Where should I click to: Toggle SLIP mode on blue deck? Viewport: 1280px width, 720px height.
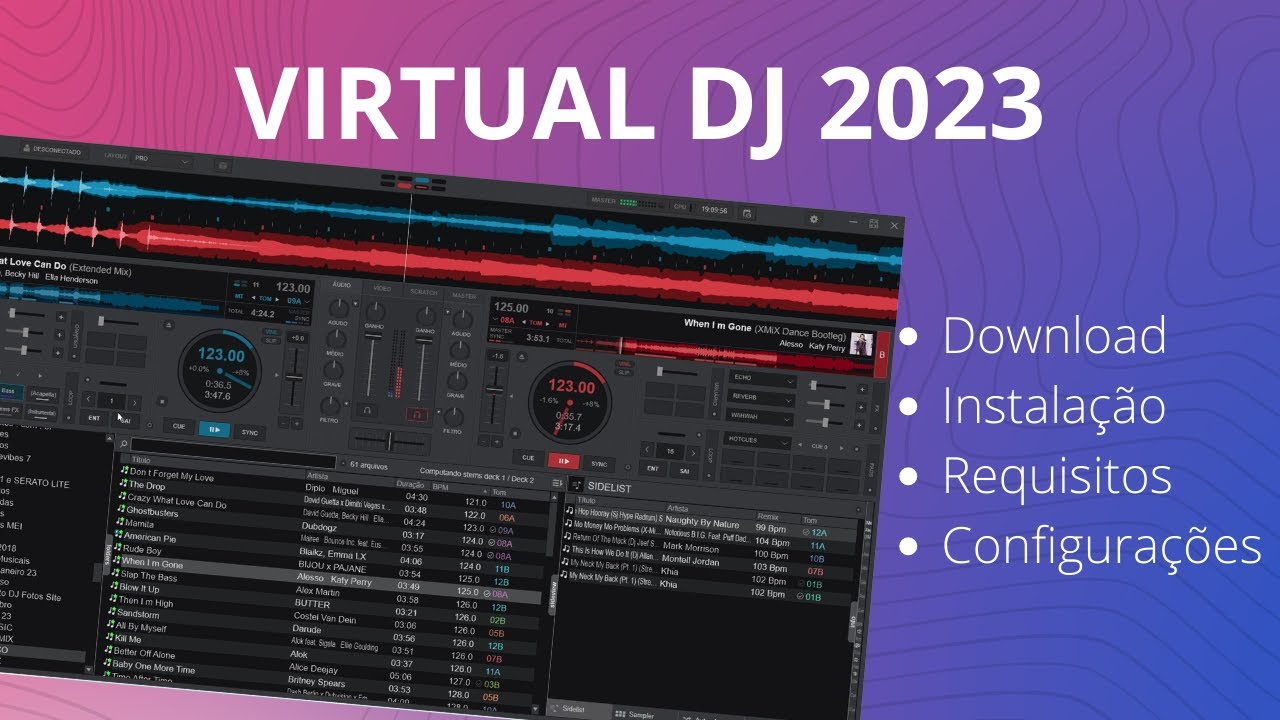271,340
